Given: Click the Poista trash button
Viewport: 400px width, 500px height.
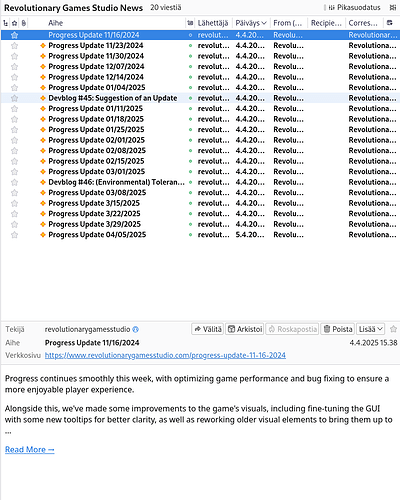Looking at the screenshot, I should (x=338, y=329).
